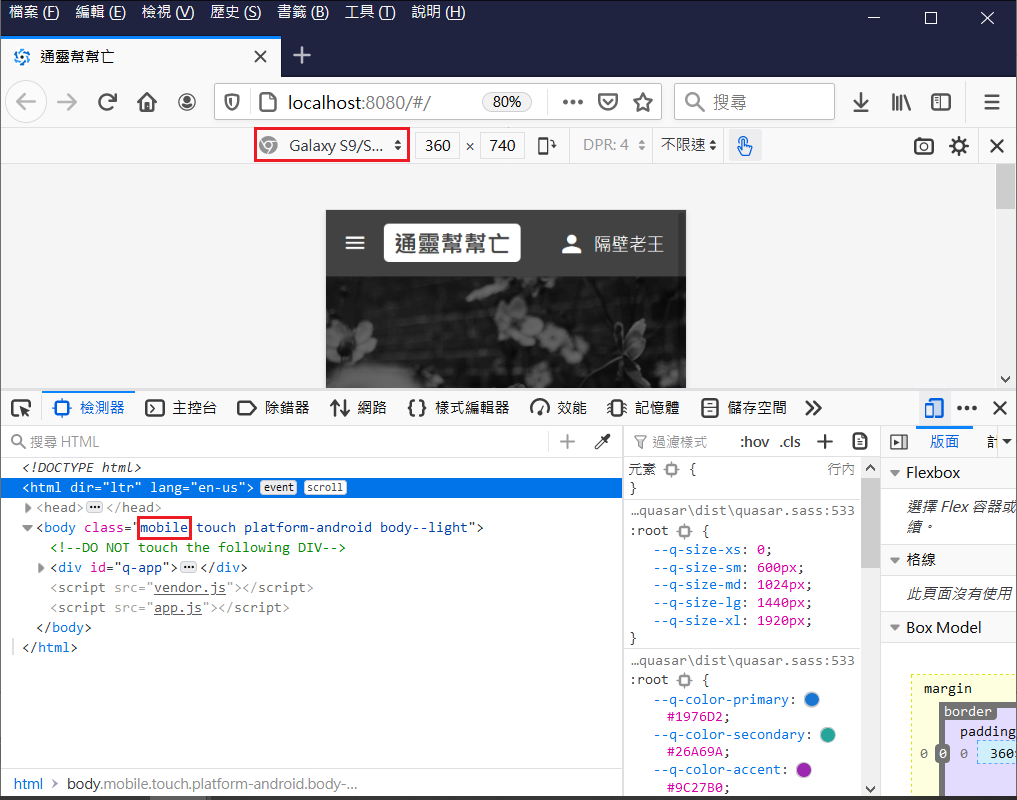Toggle print media simulation icon
Screen dimensions: 1017x800
(859, 442)
